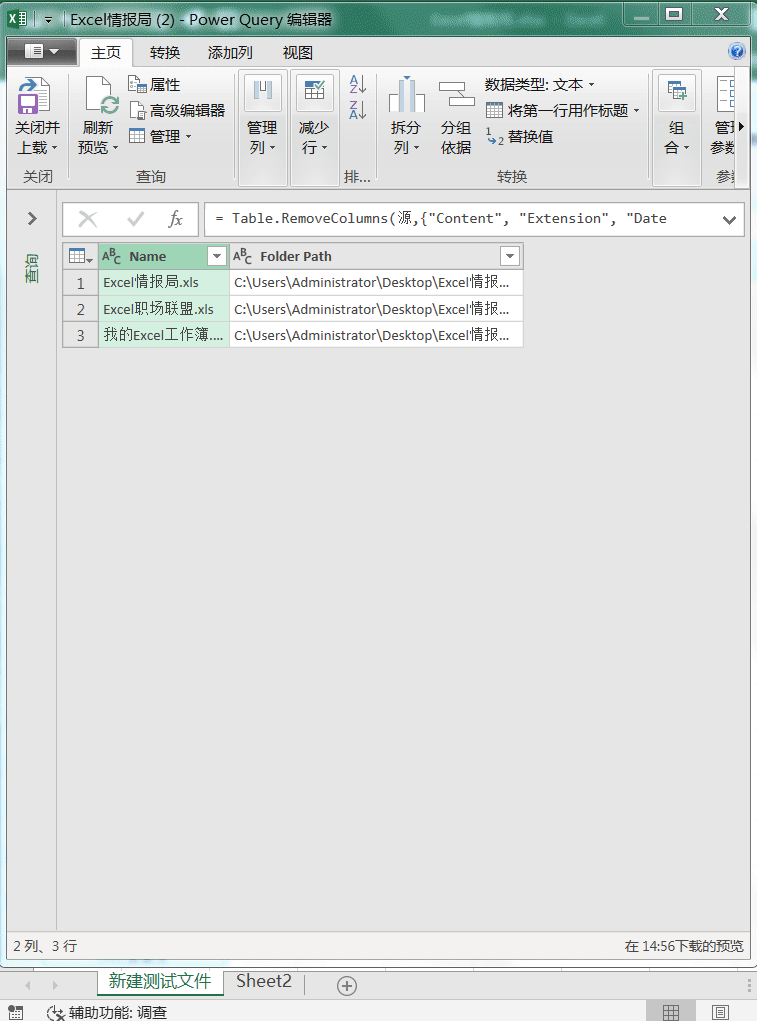757x1021 pixels.
Task: Open the Advanced Editor (高级编辑器)
Action: point(177,110)
